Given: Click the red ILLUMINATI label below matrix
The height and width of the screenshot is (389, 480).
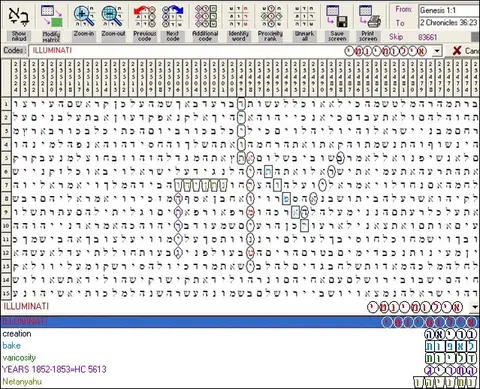Looking at the screenshot, I should 26,306.
